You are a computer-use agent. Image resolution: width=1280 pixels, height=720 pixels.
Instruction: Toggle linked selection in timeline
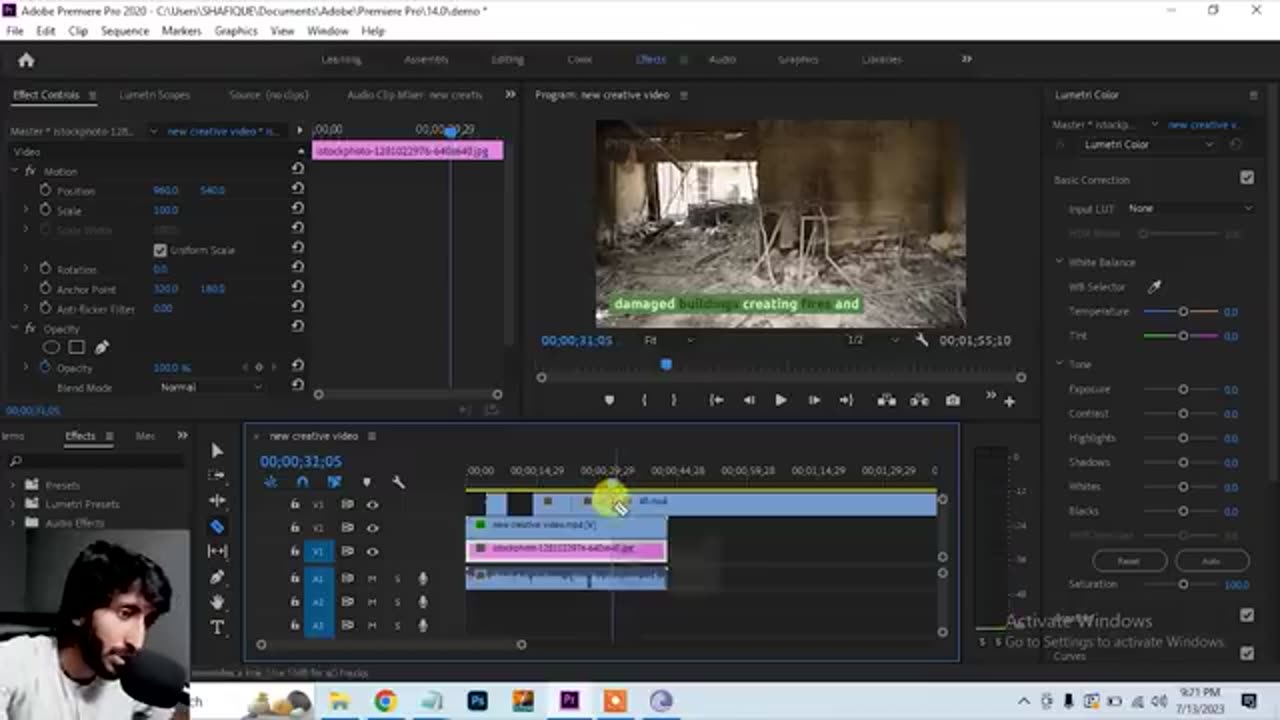334,482
